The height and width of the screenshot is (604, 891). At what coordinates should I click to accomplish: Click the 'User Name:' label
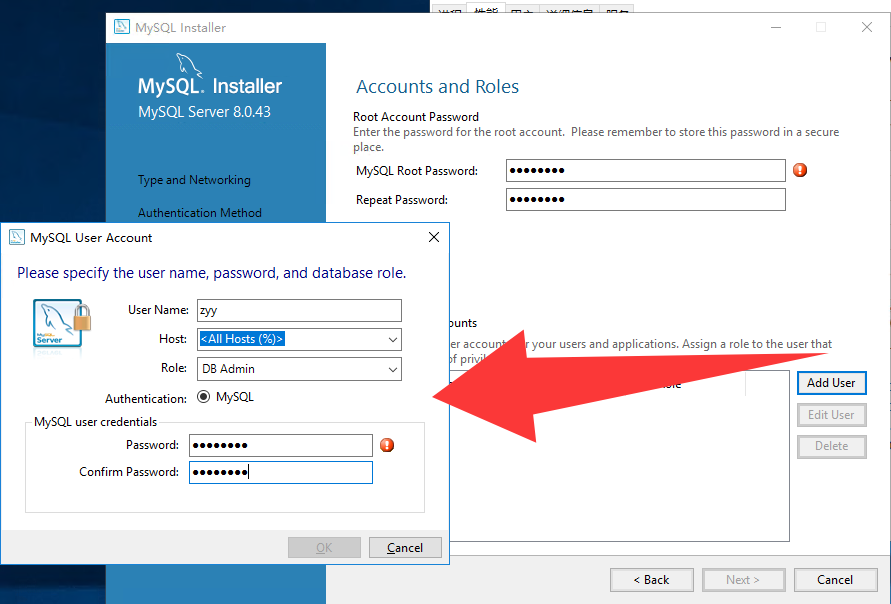point(159,310)
